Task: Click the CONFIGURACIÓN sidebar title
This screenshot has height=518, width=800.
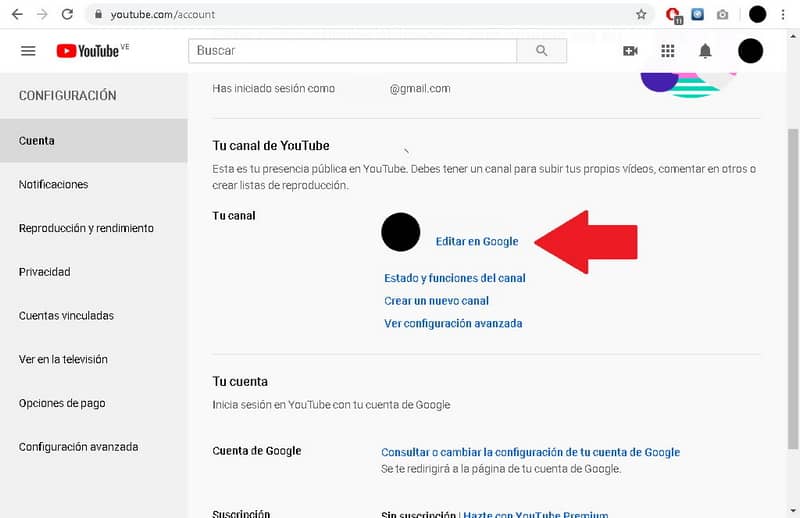Action: pos(67,95)
